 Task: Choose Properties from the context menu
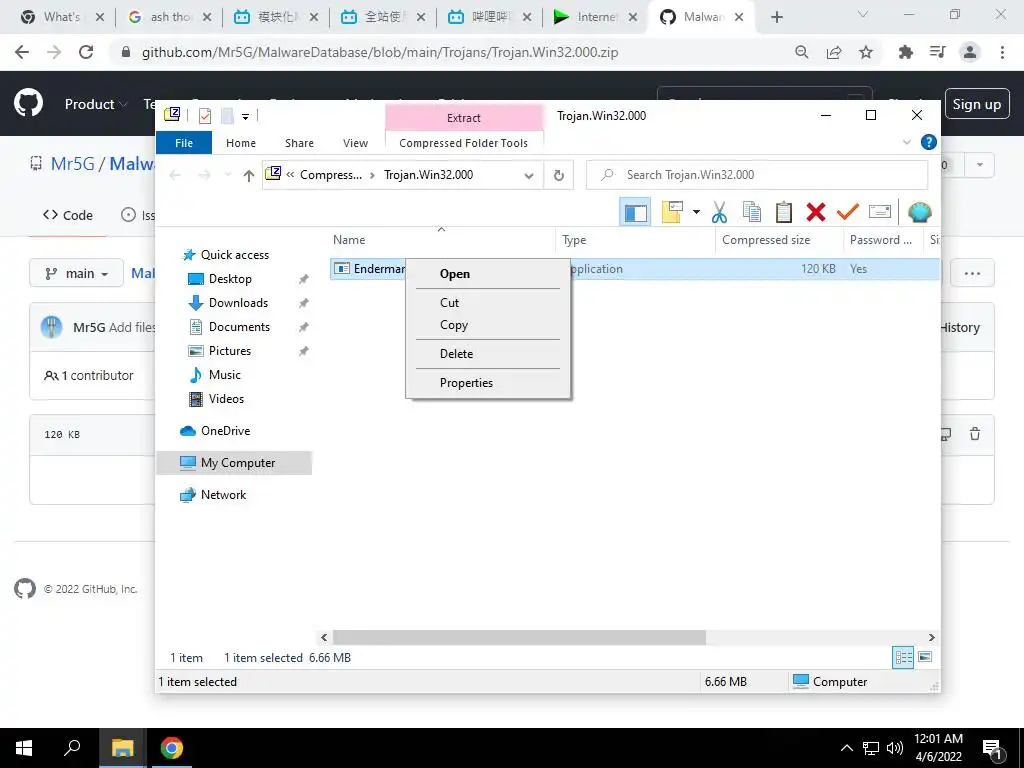[488, 383]
